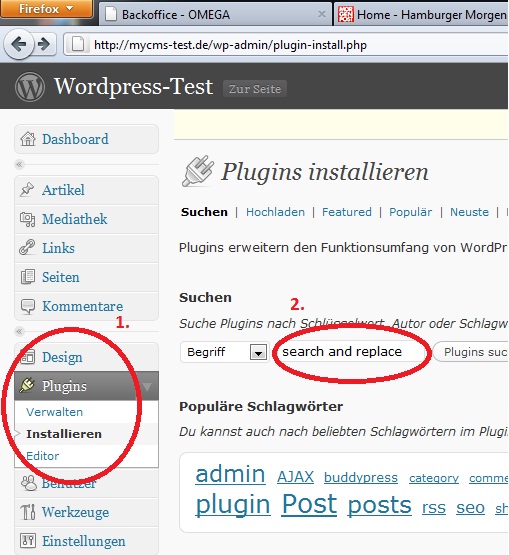Click the Links chain icon

coord(27,247)
